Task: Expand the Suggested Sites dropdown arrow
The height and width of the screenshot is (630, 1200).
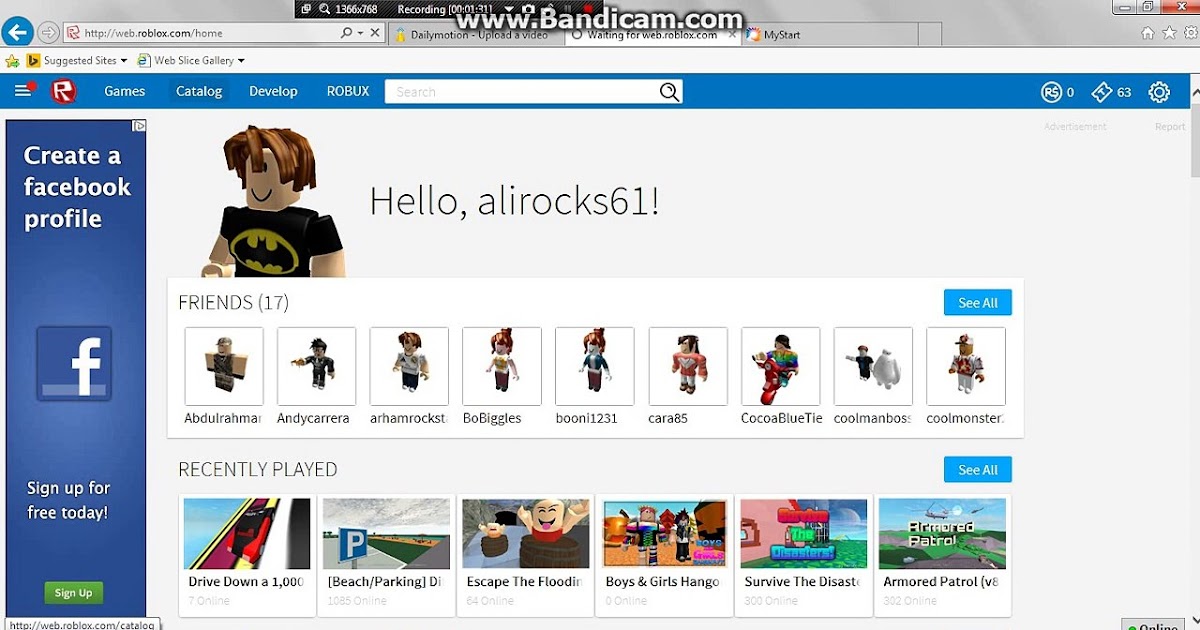Action: coord(124,61)
